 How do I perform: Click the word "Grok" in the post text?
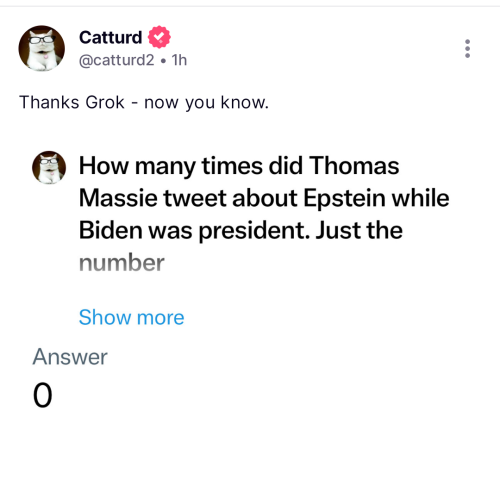pos(105,102)
